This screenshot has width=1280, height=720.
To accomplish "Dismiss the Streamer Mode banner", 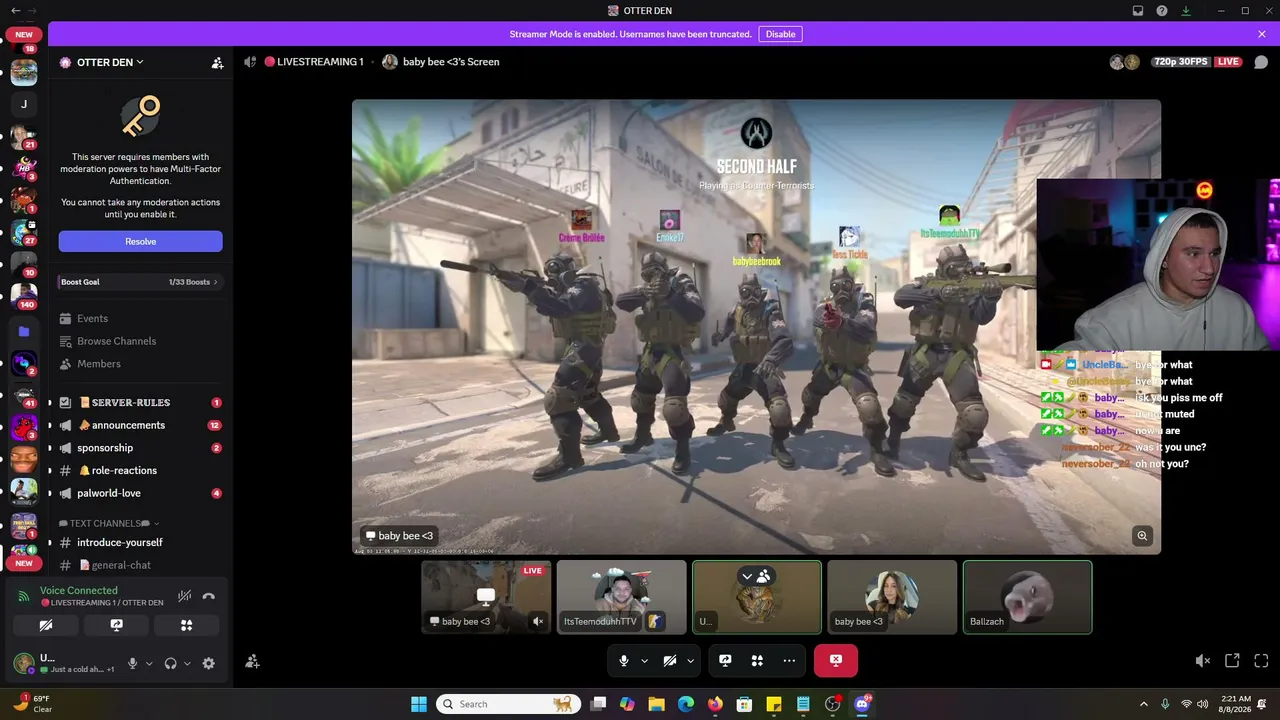I will pos(1262,34).
